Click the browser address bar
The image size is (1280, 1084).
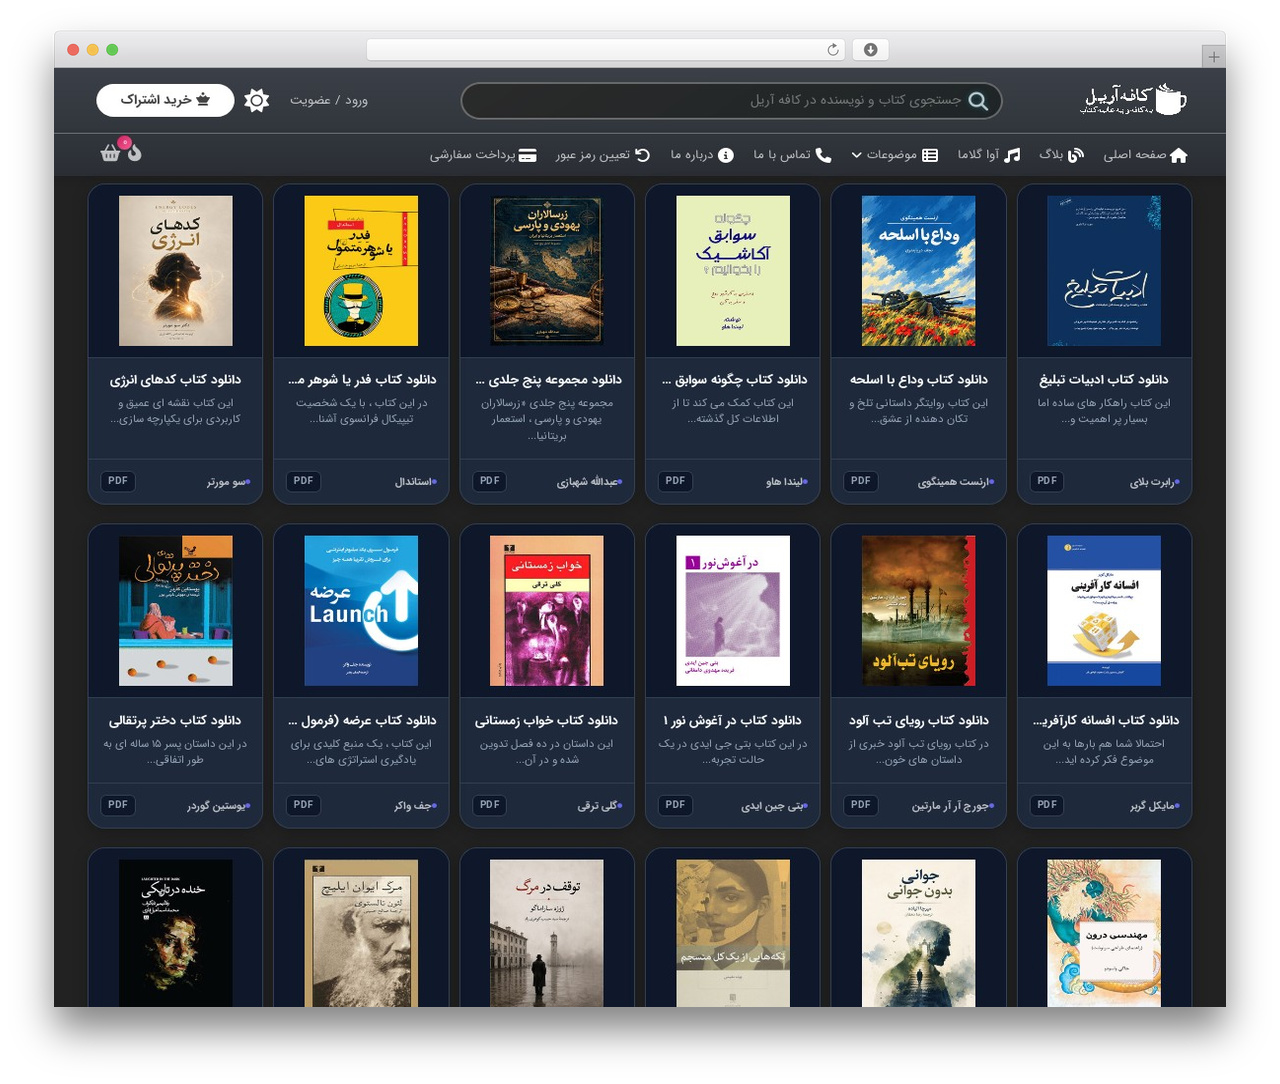[606, 50]
